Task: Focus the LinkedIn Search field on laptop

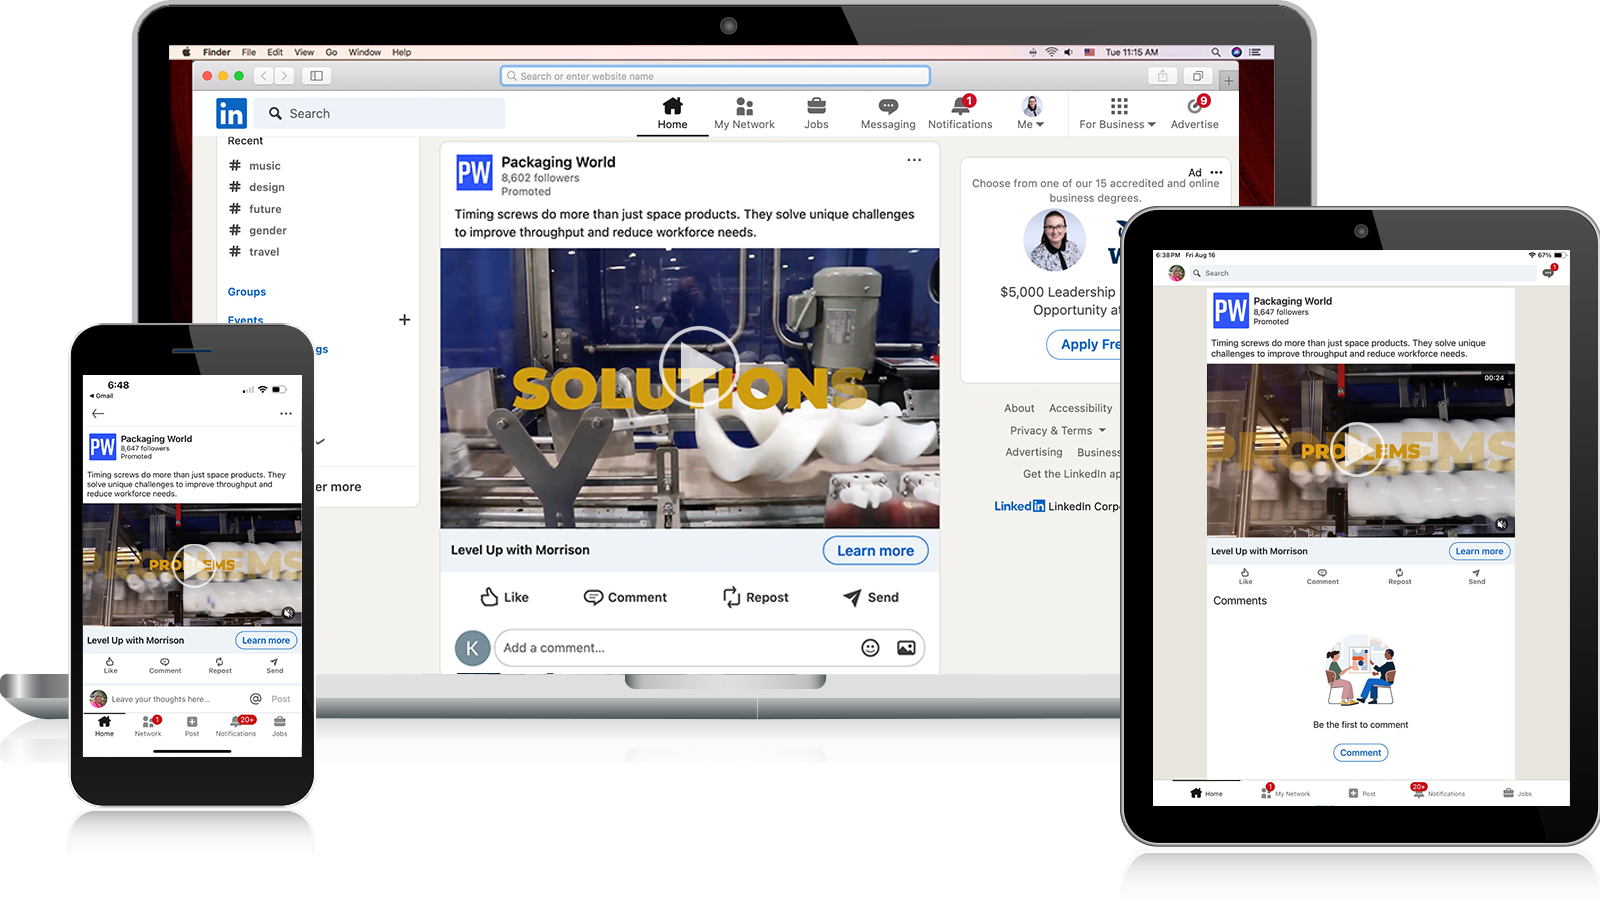Action: pos(380,113)
